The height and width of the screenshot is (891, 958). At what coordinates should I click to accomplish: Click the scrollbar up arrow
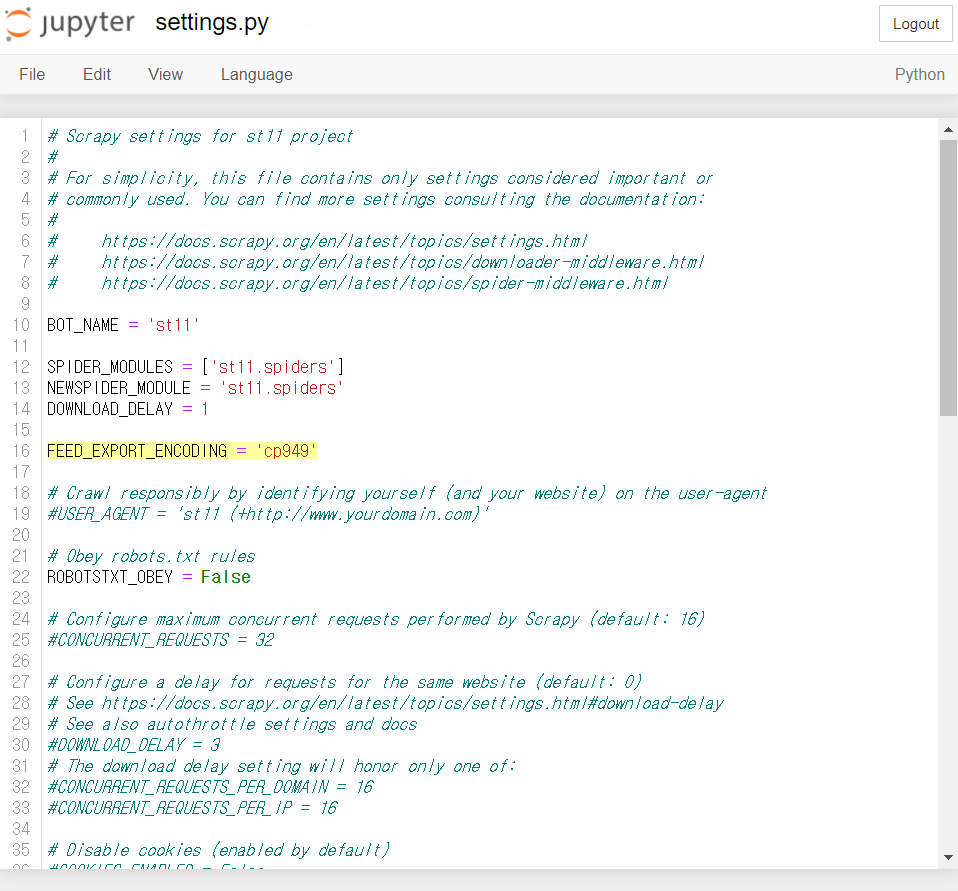pos(948,129)
